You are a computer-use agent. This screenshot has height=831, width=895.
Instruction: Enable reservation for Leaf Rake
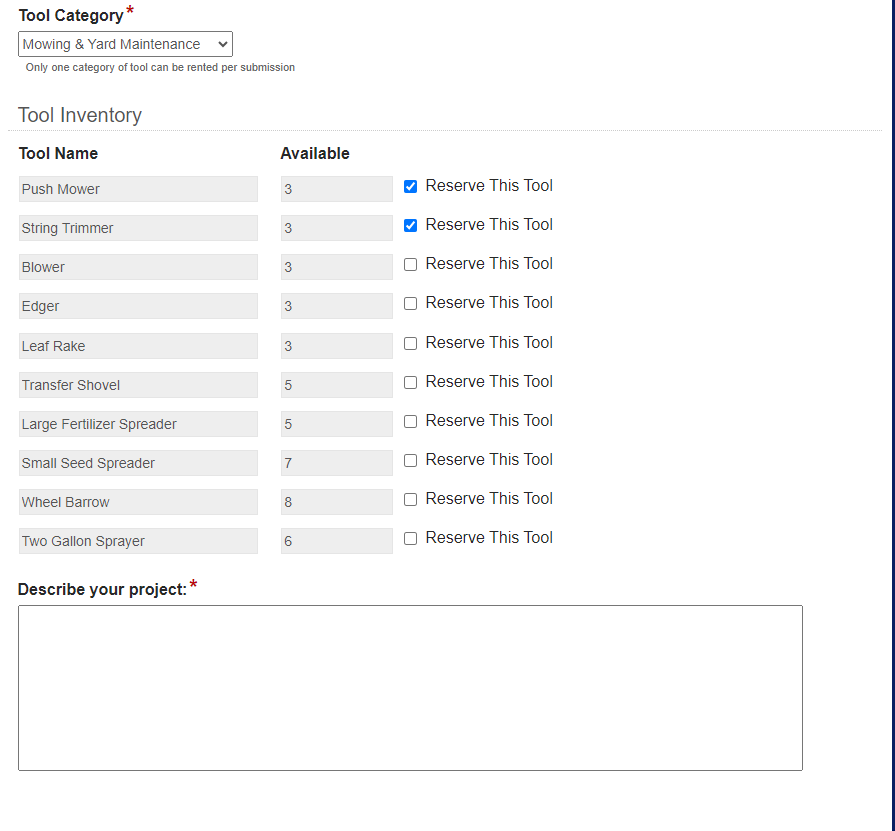[x=410, y=344]
